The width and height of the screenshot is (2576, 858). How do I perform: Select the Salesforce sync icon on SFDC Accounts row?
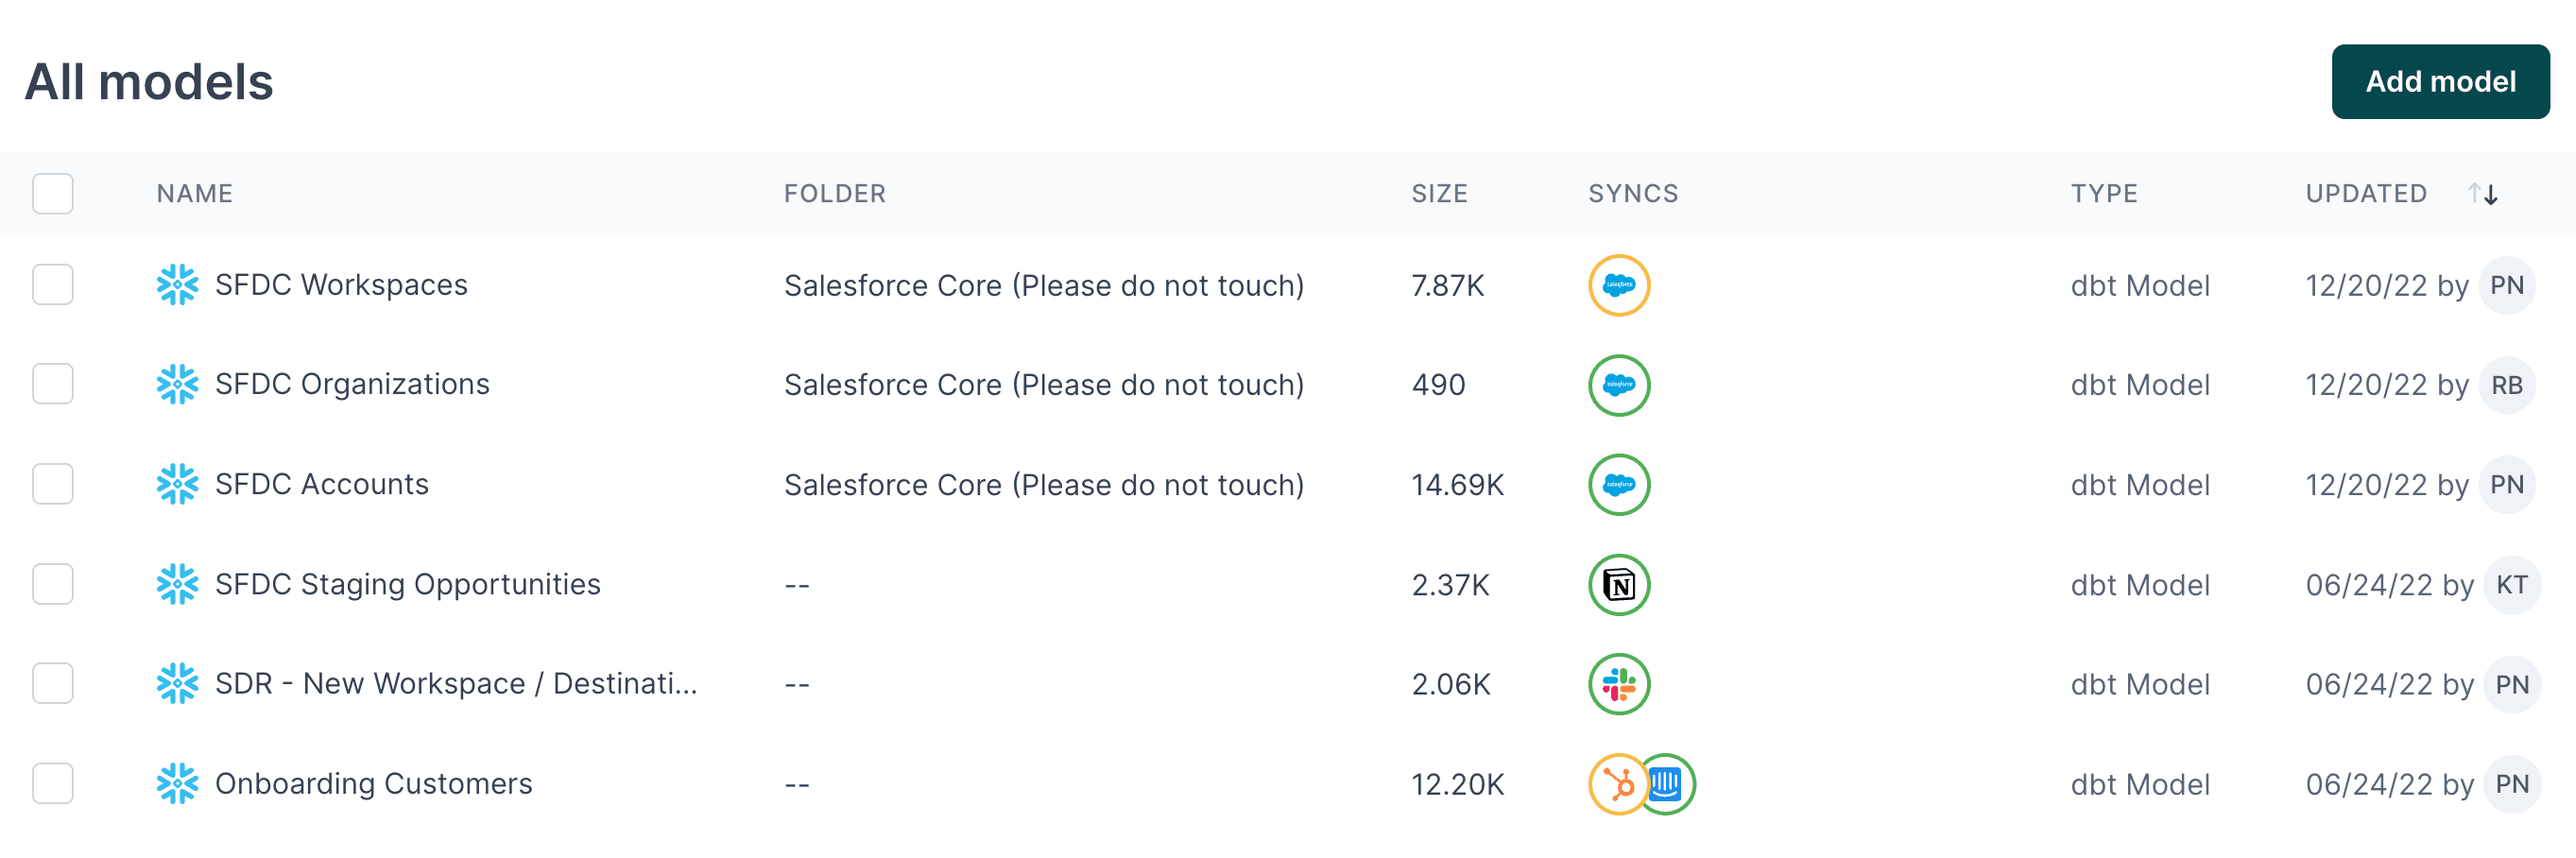(x=1617, y=484)
